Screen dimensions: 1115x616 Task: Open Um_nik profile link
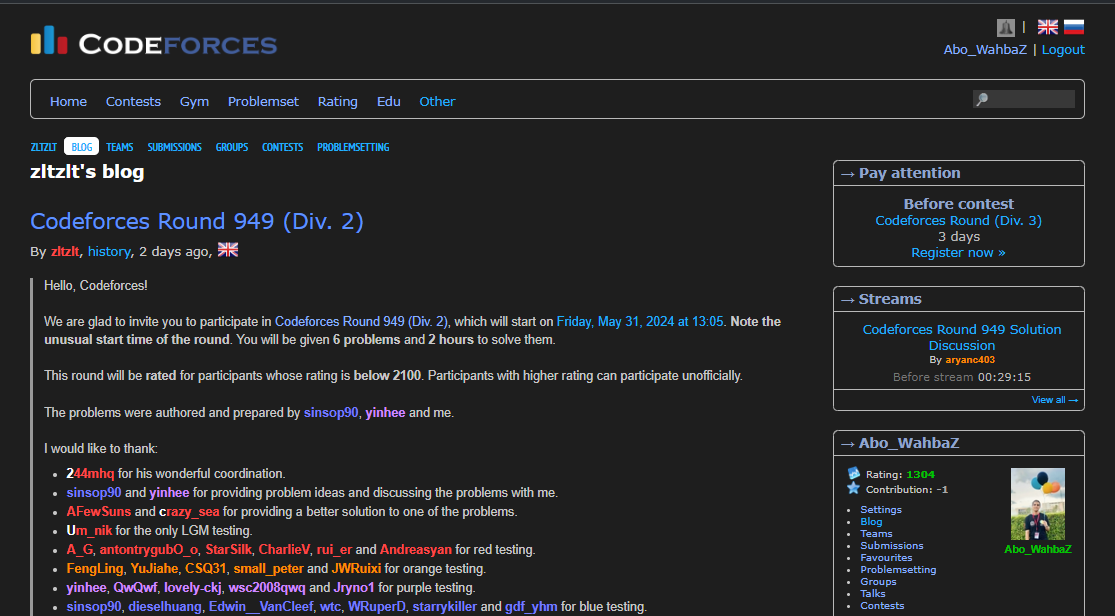tap(90, 531)
